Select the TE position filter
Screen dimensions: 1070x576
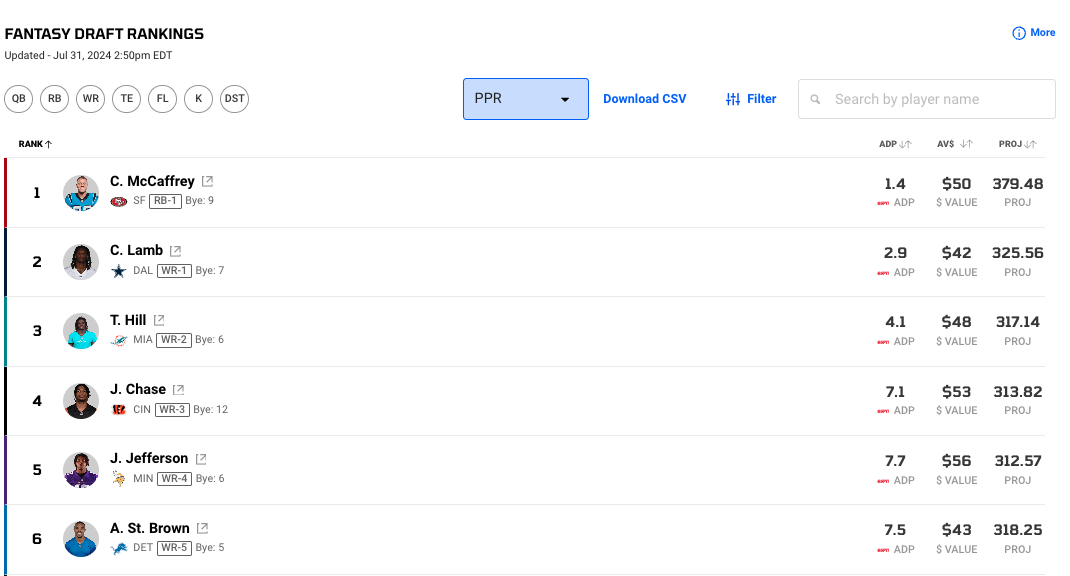coord(127,99)
